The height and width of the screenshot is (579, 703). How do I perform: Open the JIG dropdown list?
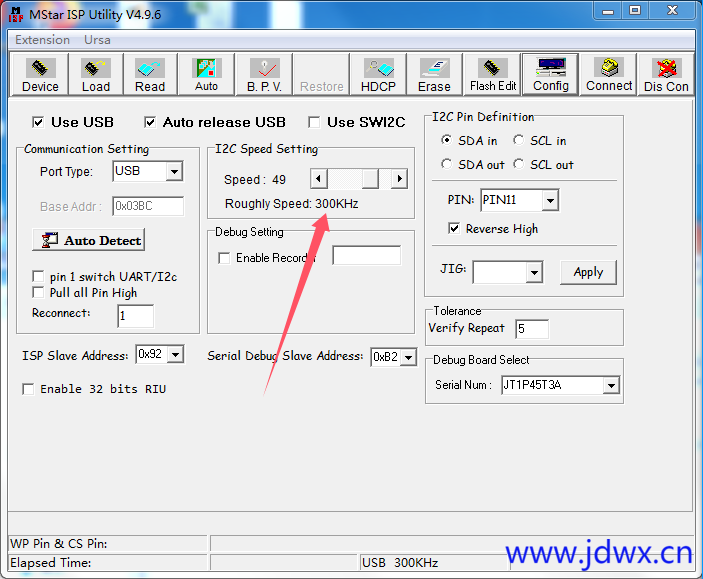tap(534, 272)
